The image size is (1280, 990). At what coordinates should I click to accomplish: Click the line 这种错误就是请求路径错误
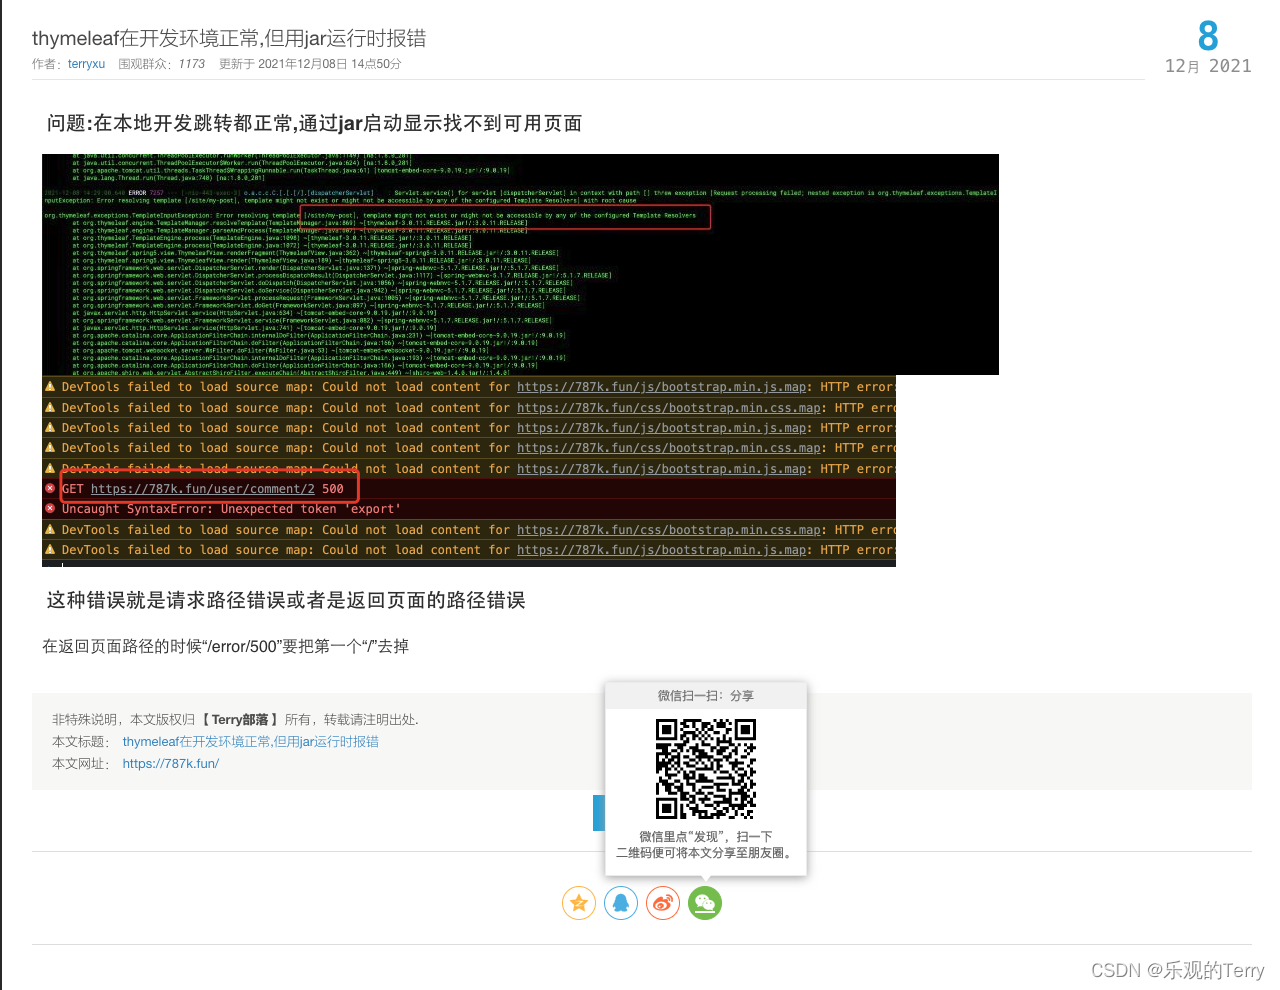point(286,600)
